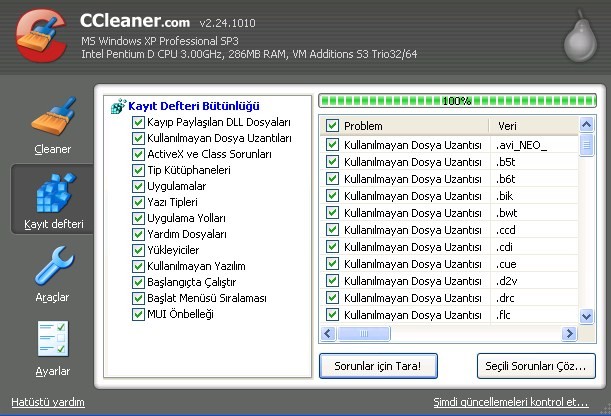Toggle the select-all checkbox in Problem header
Screen dimensions: 611x416
tap(332, 126)
